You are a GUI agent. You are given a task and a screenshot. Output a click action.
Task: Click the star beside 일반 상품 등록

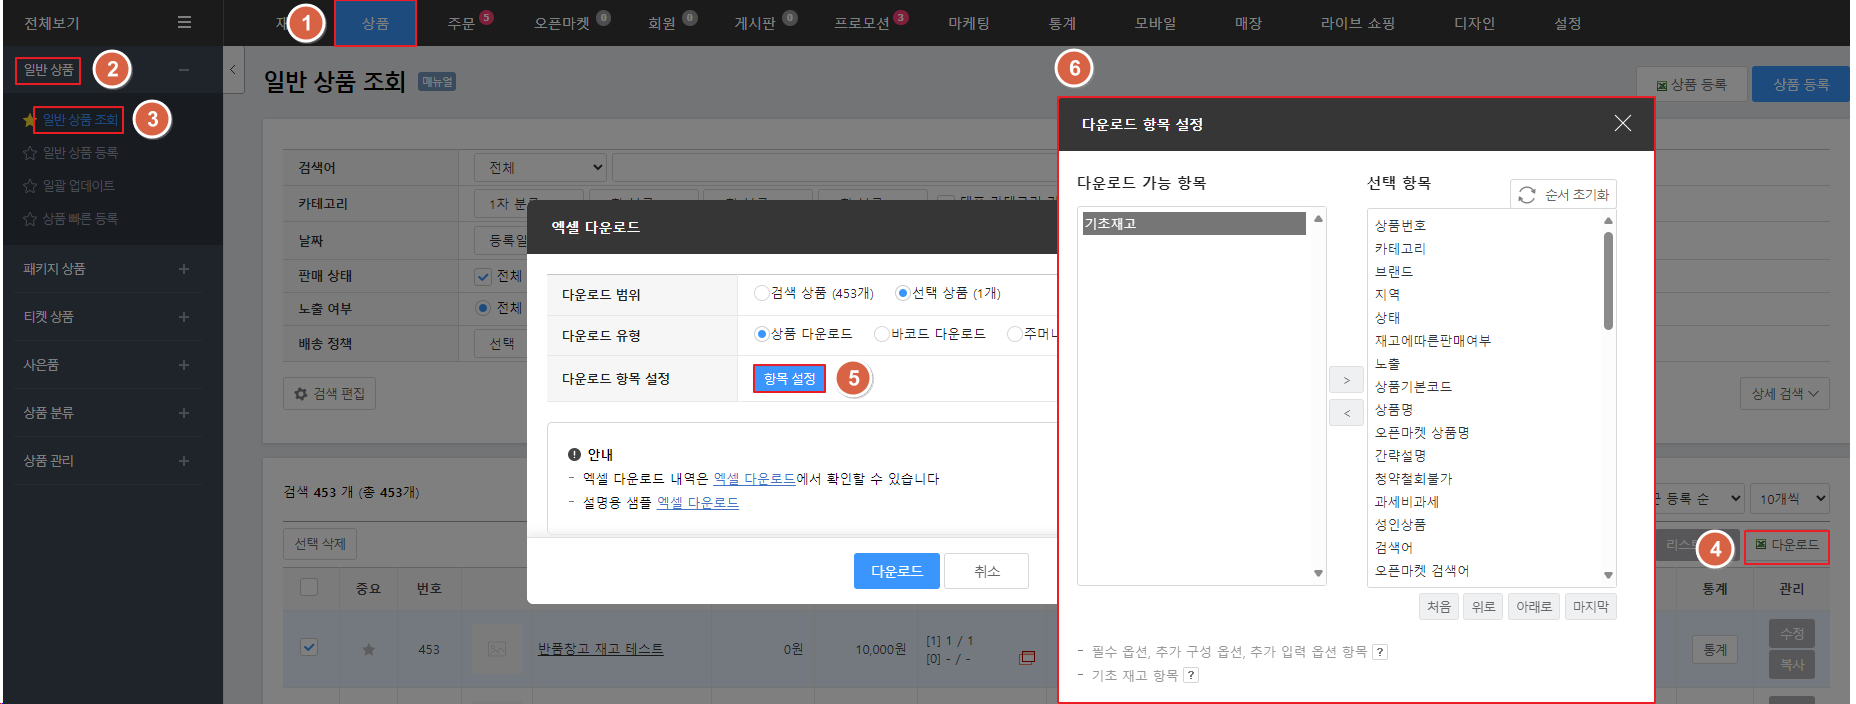coord(30,153)
